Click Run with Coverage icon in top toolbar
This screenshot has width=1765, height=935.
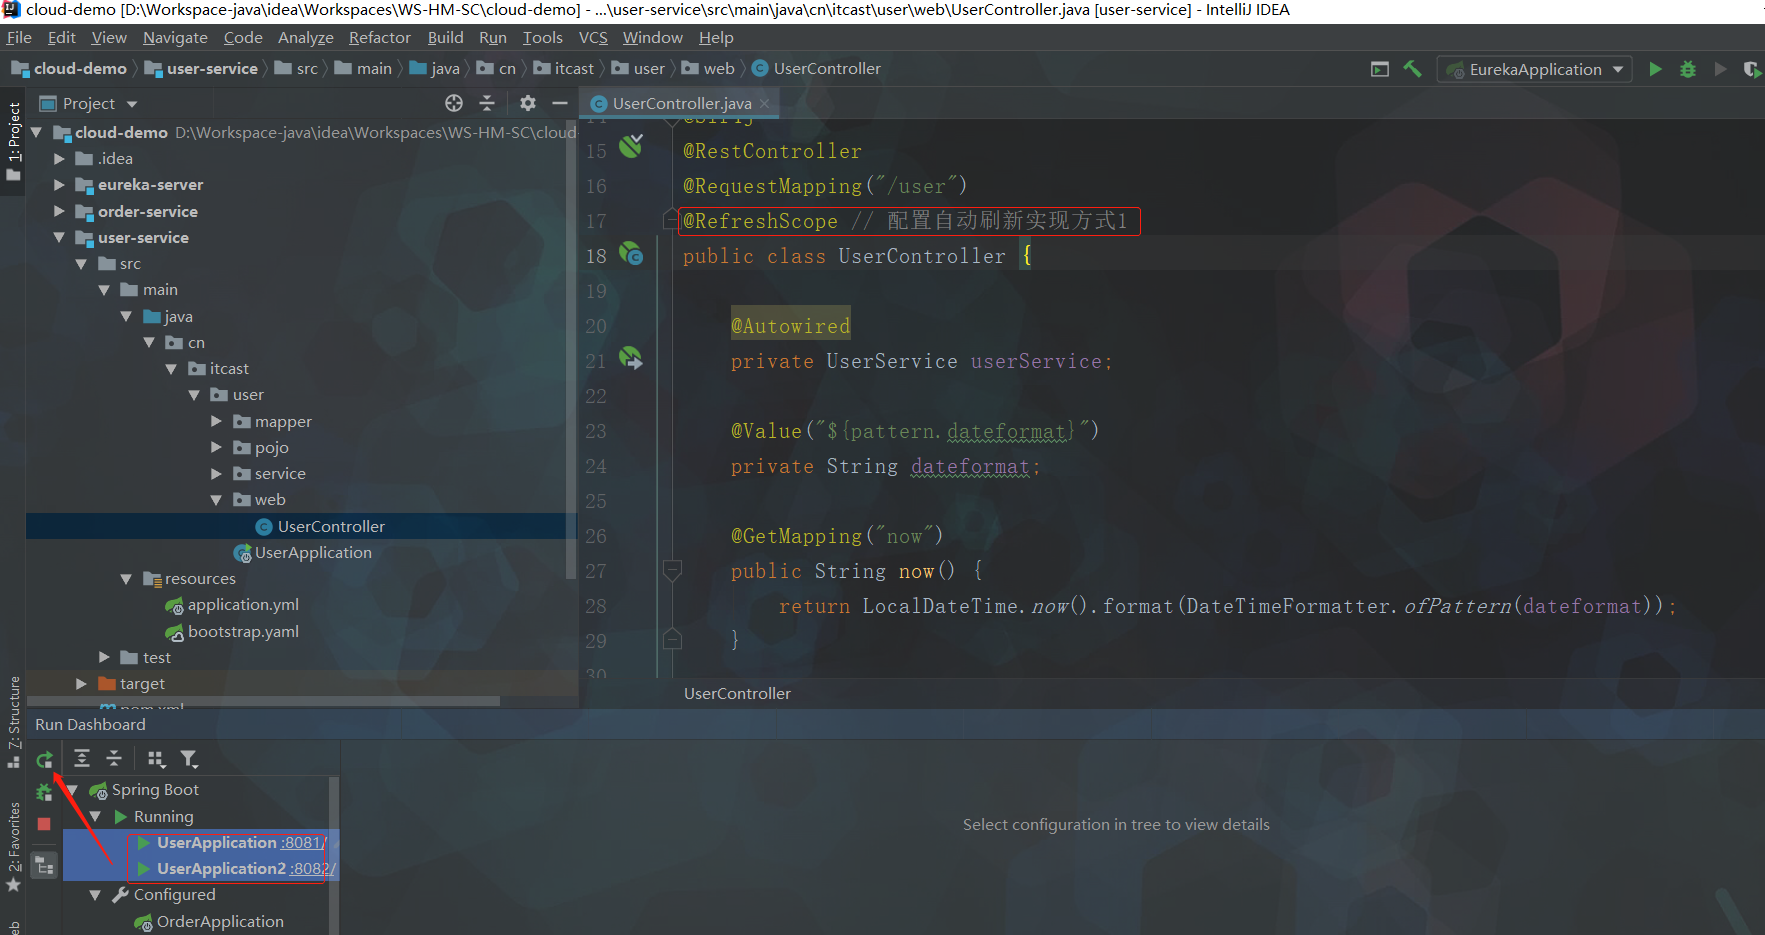pos(1752,69)
